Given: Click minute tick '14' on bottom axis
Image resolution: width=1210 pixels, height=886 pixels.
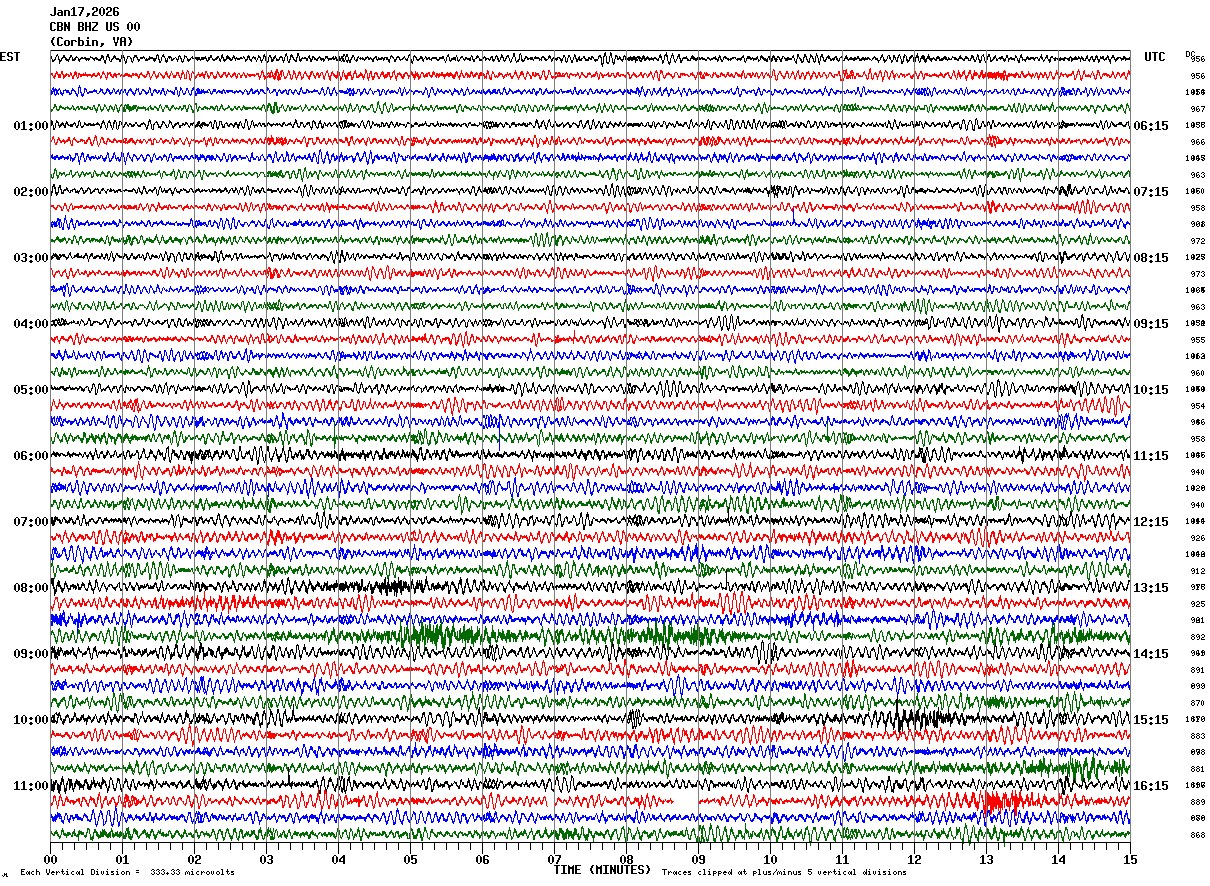Looking at the screenshot, I should (1058, 859).
